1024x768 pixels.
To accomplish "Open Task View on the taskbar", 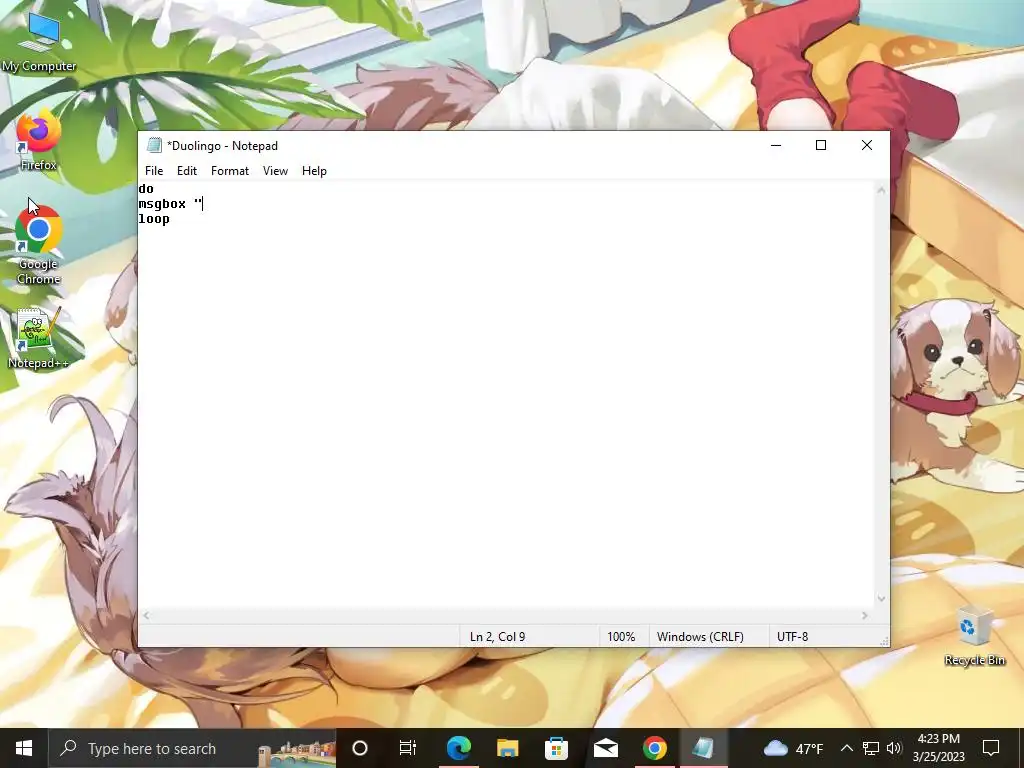I will [408, 748].
